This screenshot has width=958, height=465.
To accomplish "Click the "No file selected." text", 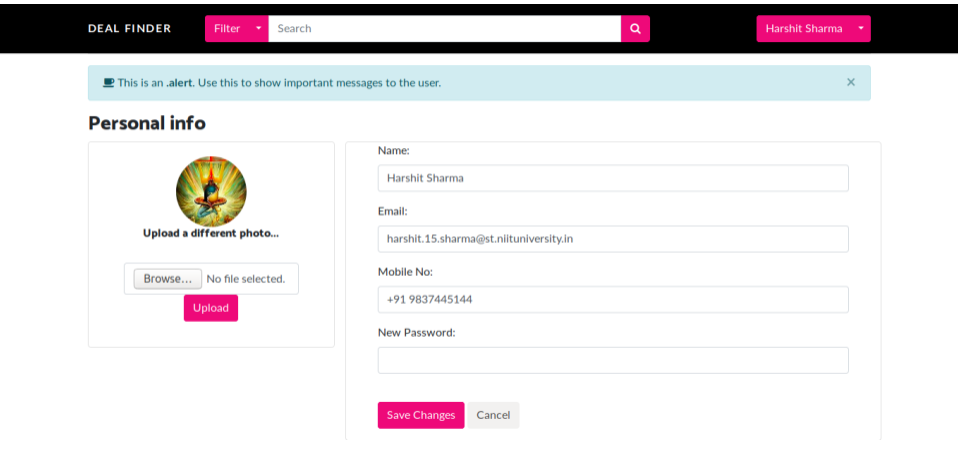I will pyautogui.click(x=246, y=279).
